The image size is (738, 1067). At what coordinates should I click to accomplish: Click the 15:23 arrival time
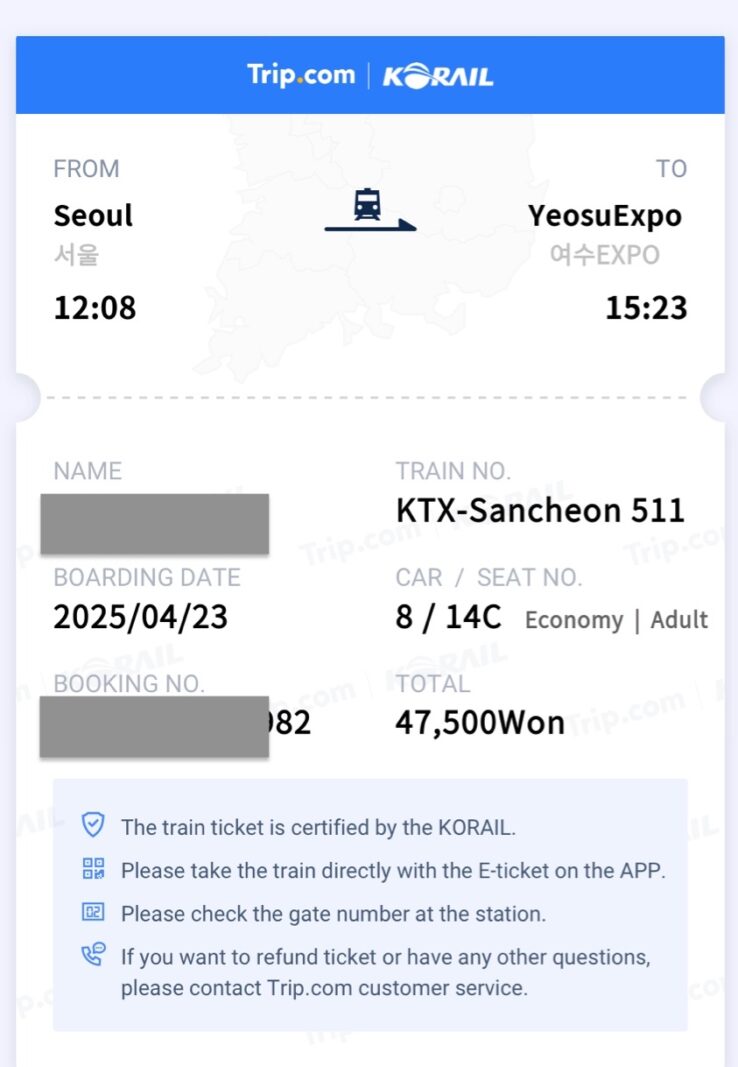[646, 308]
